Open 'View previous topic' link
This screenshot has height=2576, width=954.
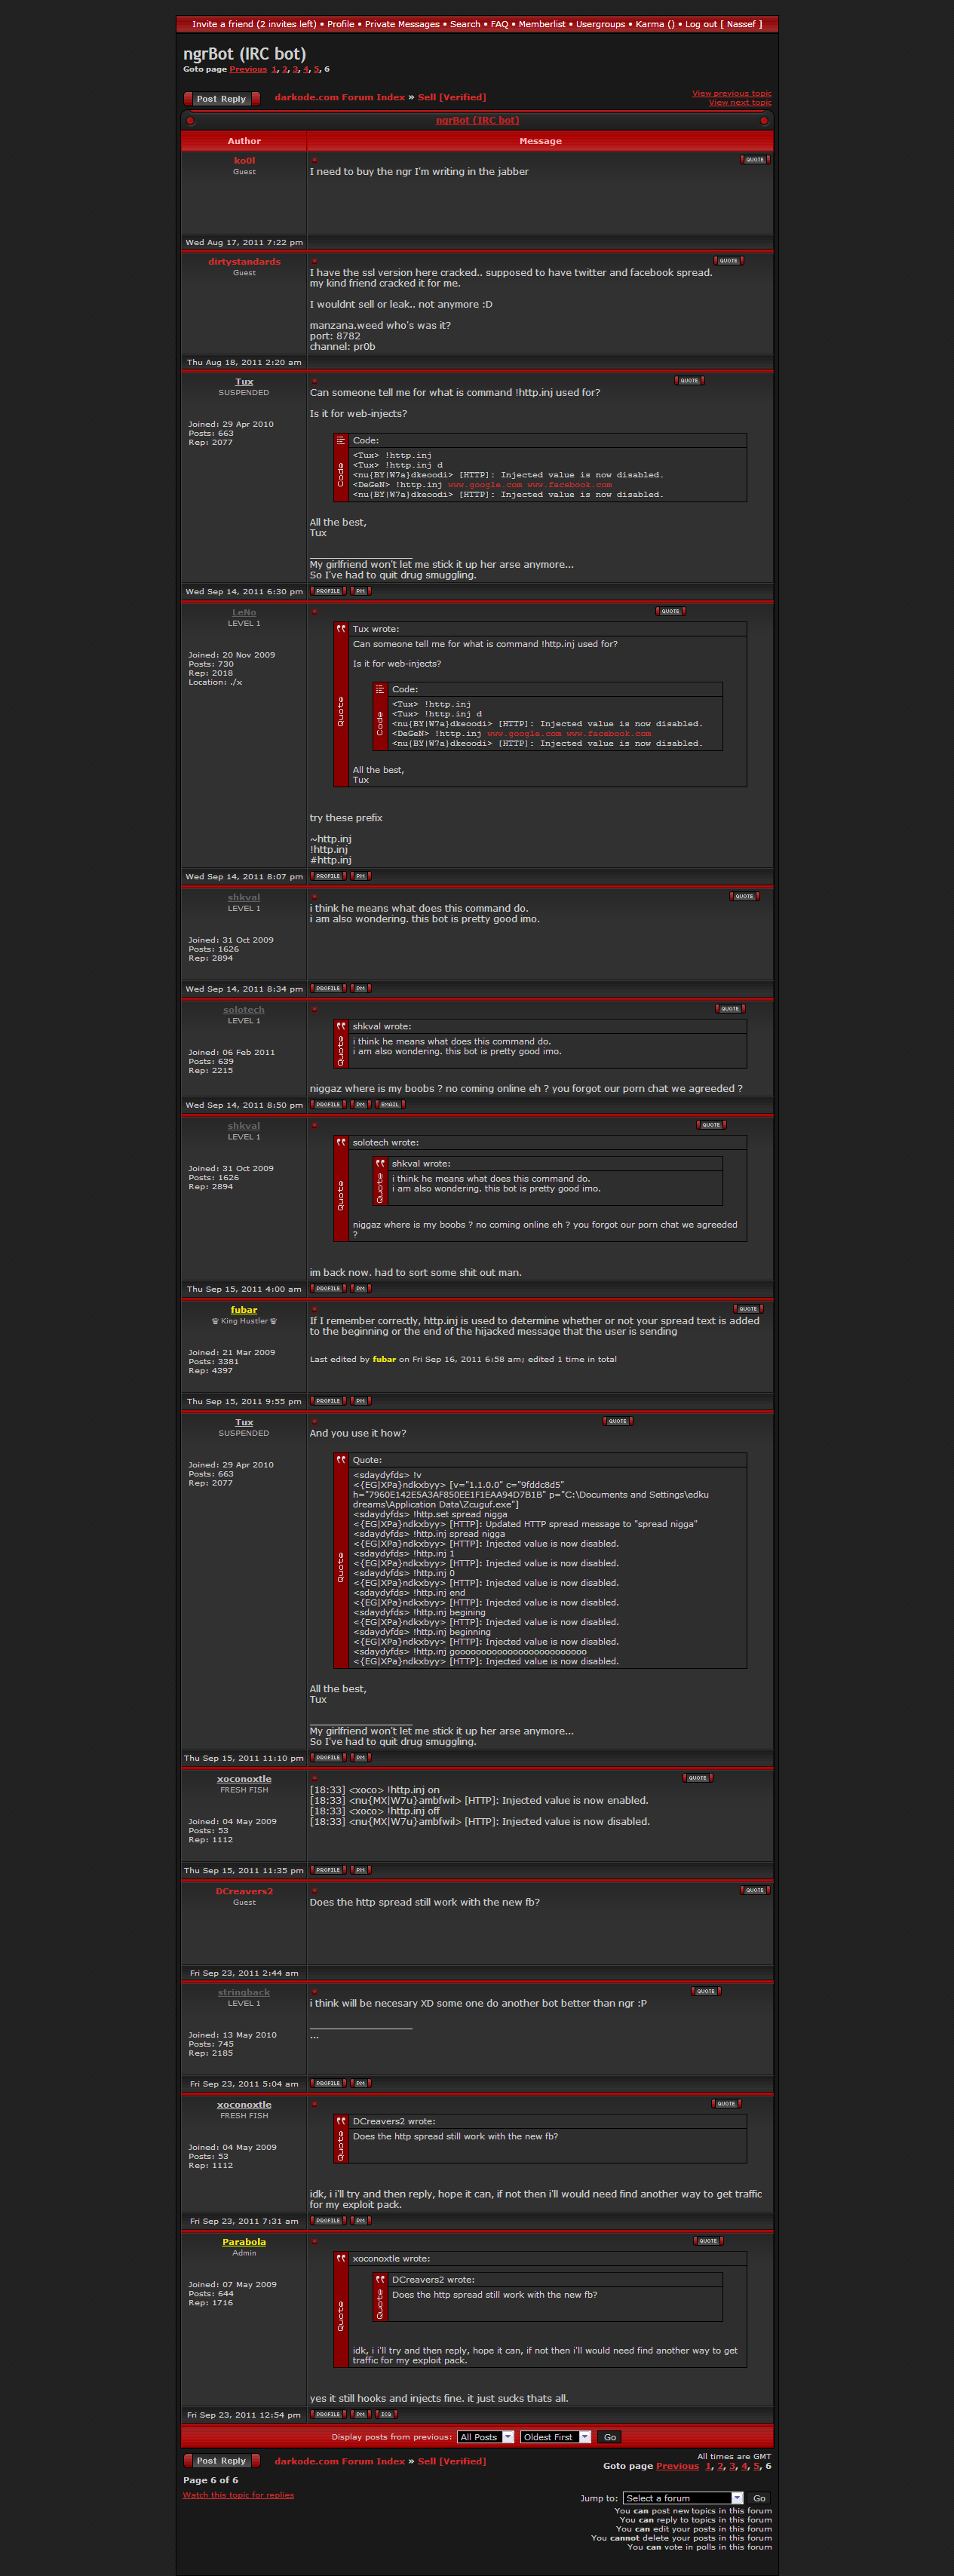(x=731, y=93)
